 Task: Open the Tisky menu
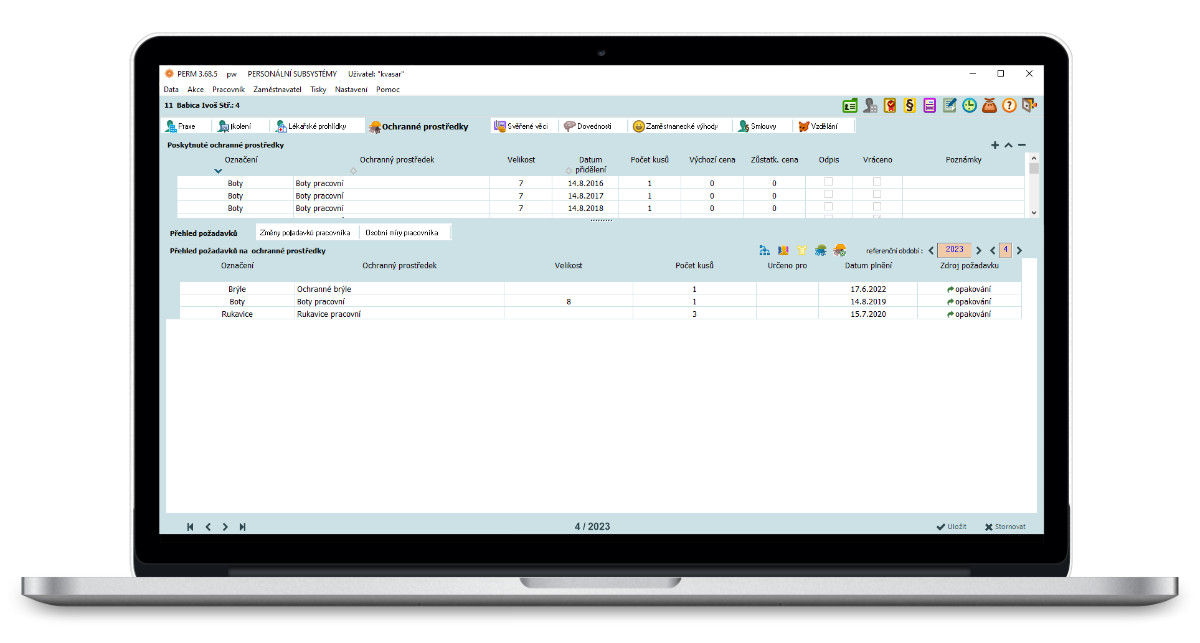pos(318,89)
